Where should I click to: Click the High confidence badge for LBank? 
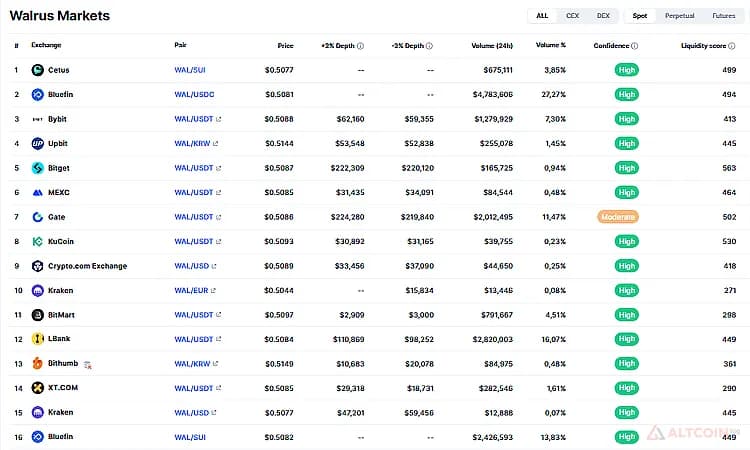tap(627, 339)
